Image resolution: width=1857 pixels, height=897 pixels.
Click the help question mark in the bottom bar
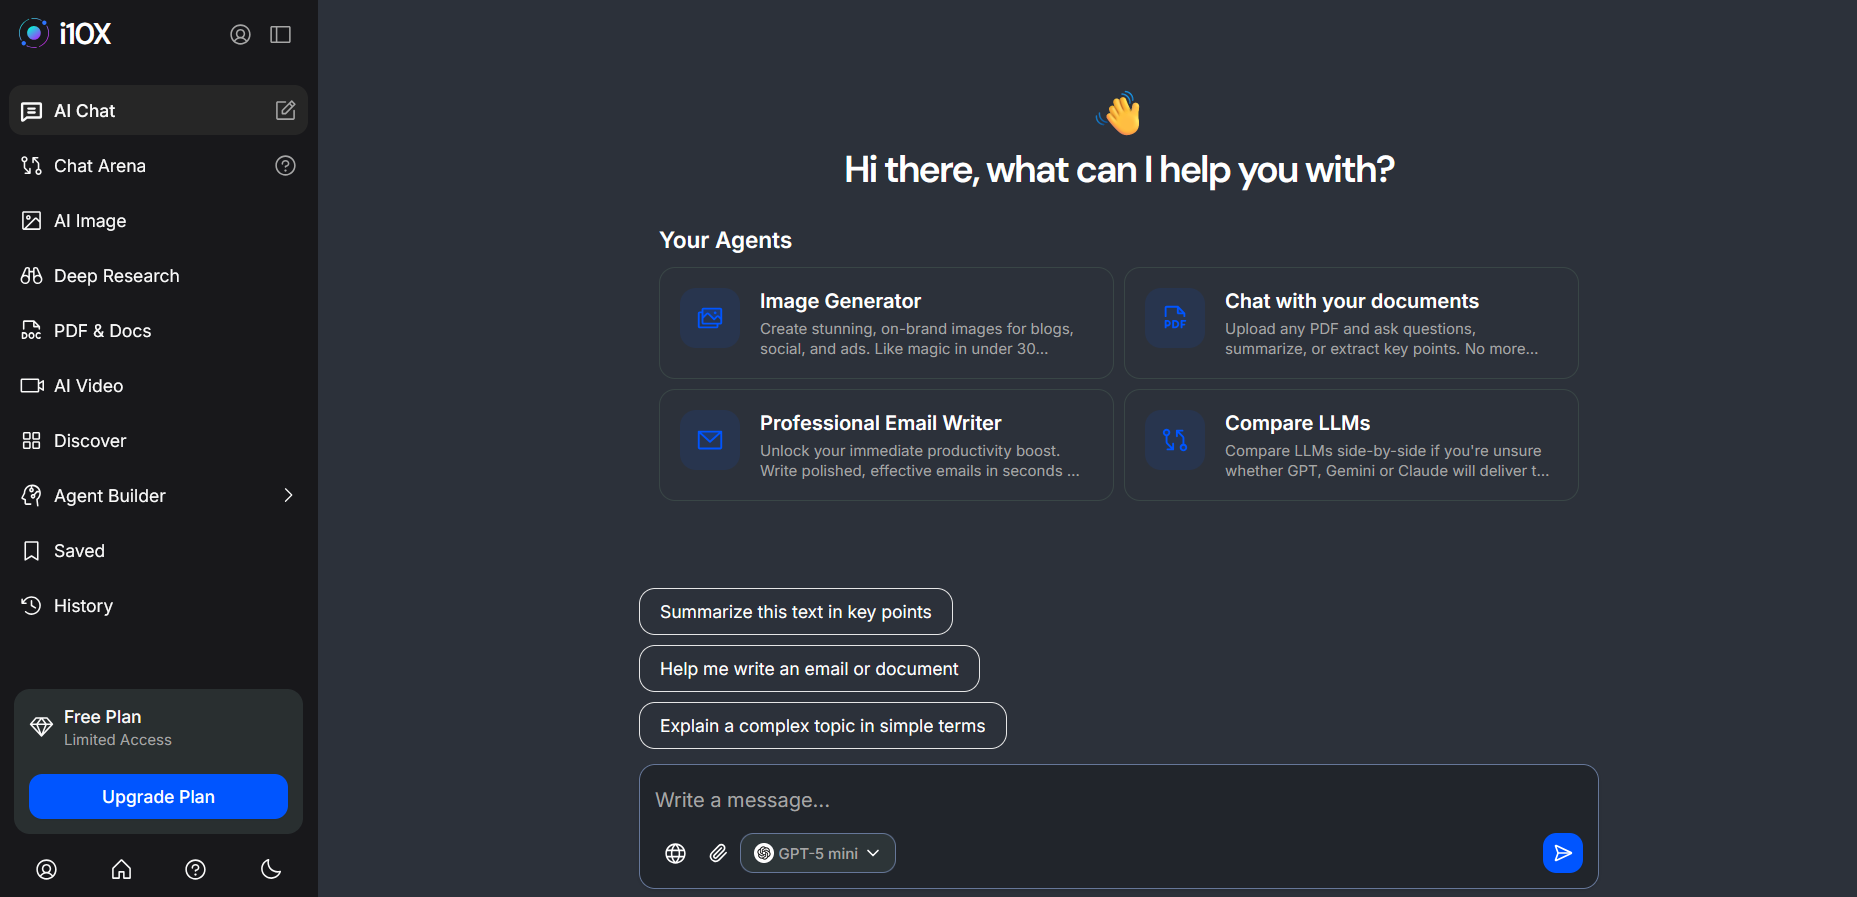[x=196, y=869]
